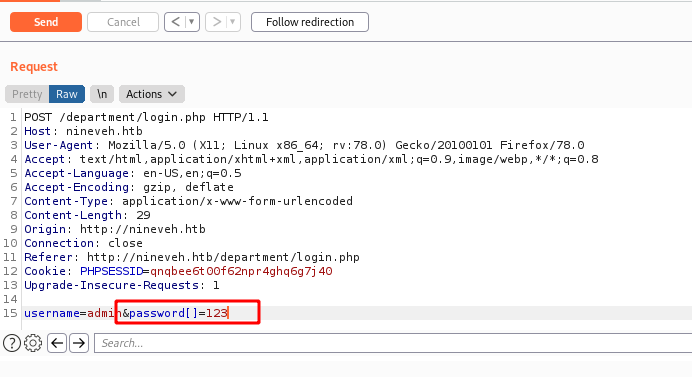Open the help question mark icon

pos(12,343)
